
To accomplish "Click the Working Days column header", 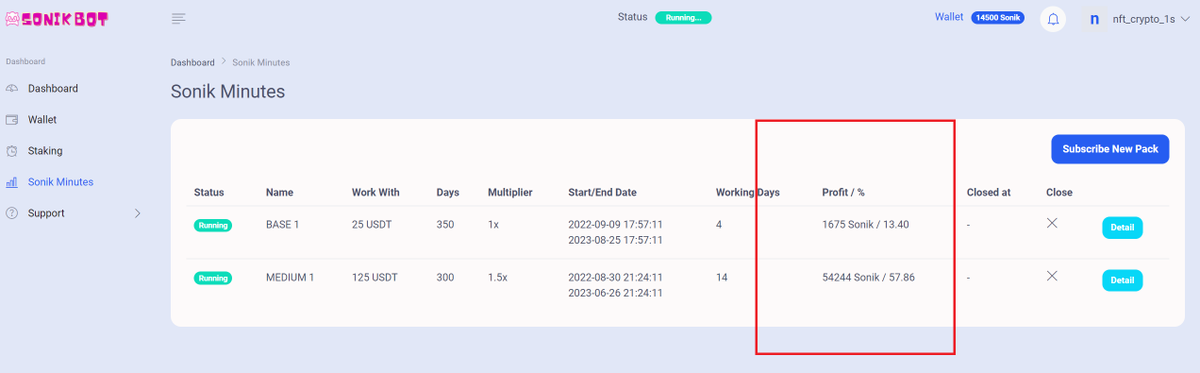I will pos(748,192).
